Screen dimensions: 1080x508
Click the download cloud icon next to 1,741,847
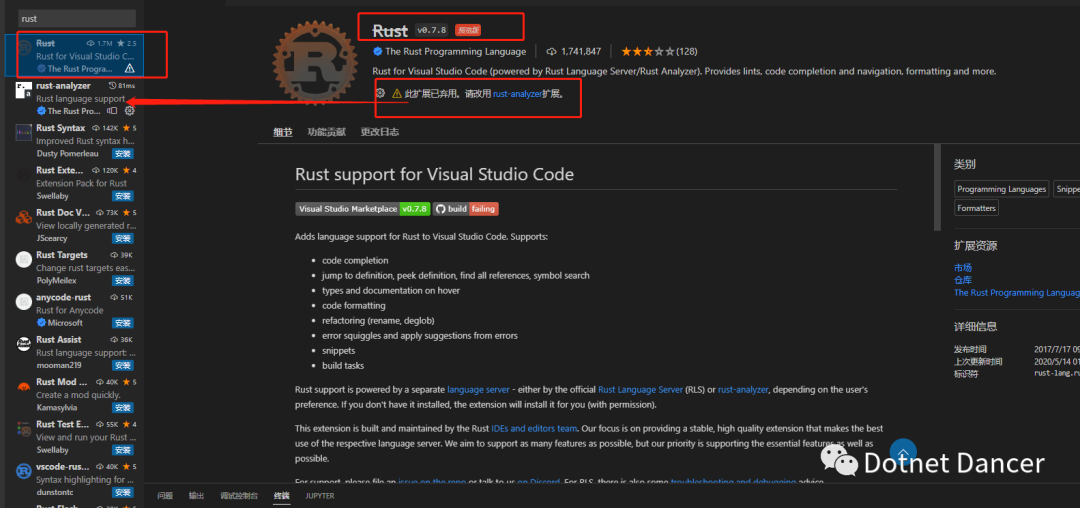click(552, 52)
